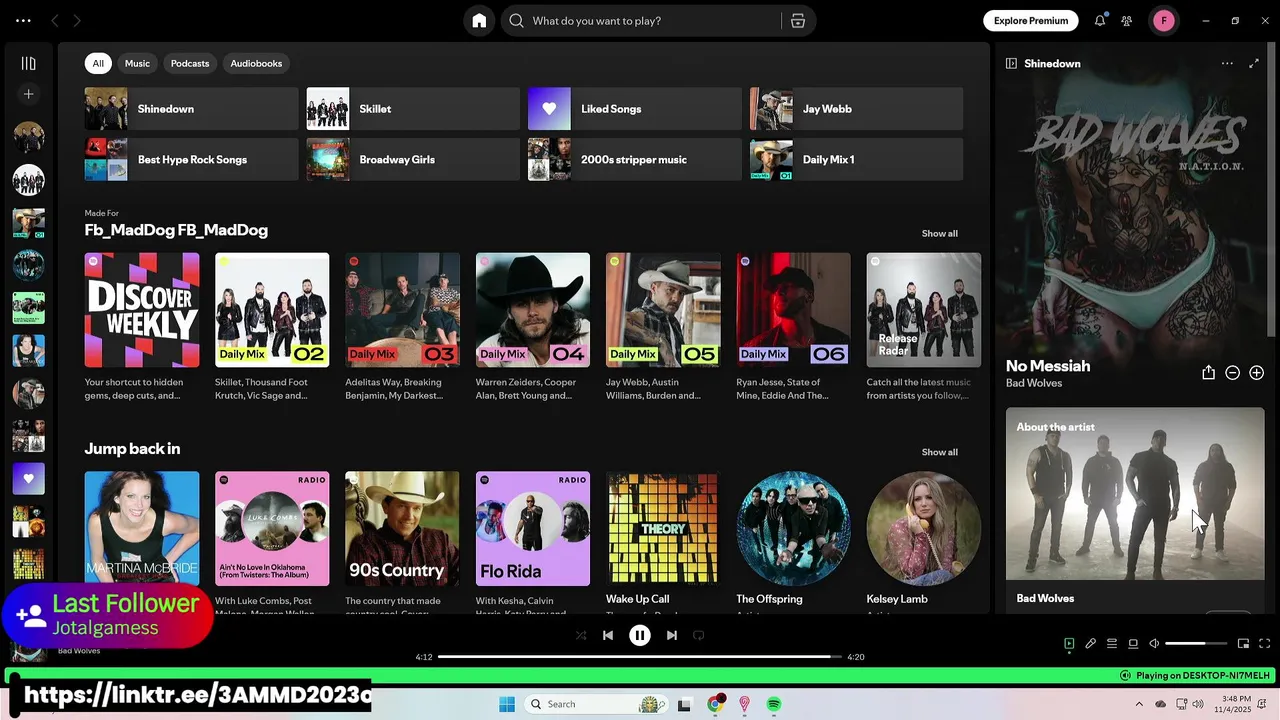Image resolution: width=1280 pixels, height=720 pixels.
Task: Open the lyrics microphone icon
Action: pos(1090,644)
